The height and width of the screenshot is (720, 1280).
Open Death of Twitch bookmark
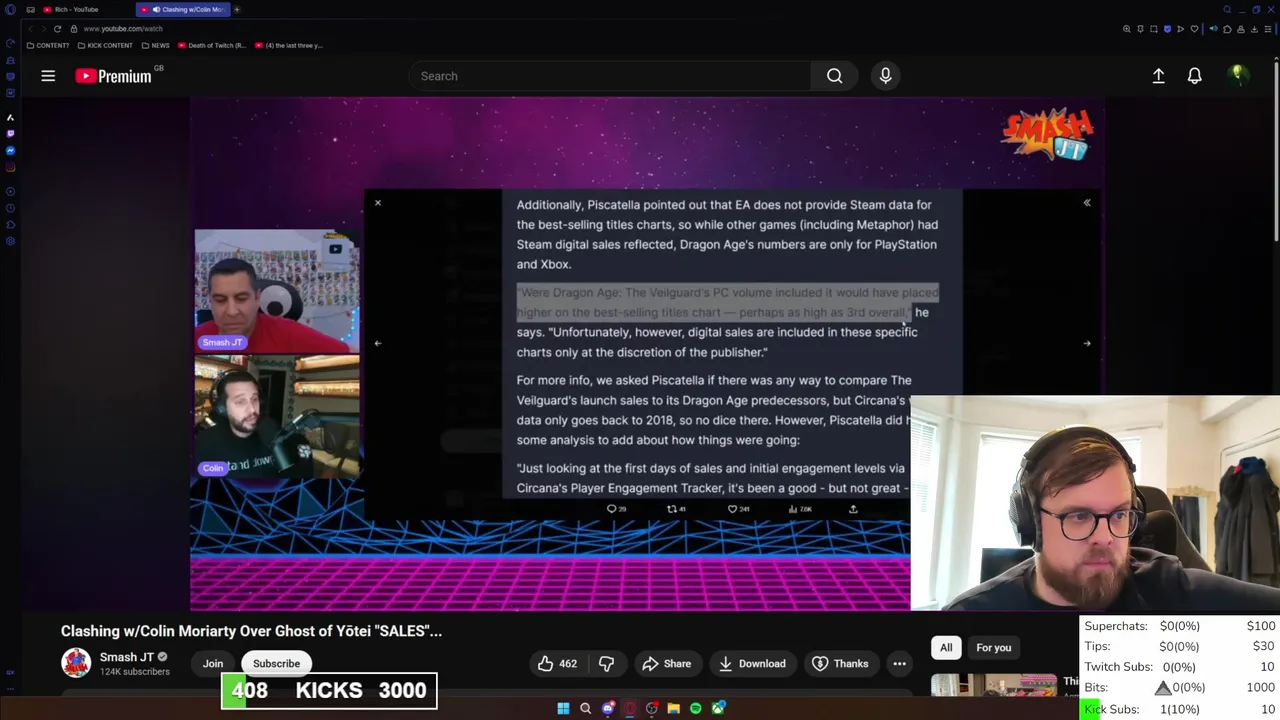point(212,45)
